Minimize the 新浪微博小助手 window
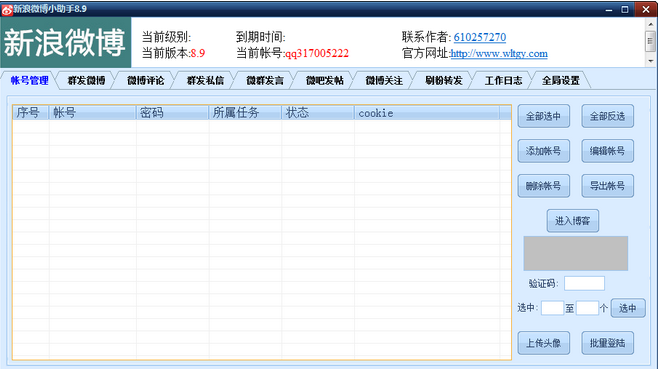The height and width of the screenshot is (369, 659). pyautogui.click(x=609, y=9)
